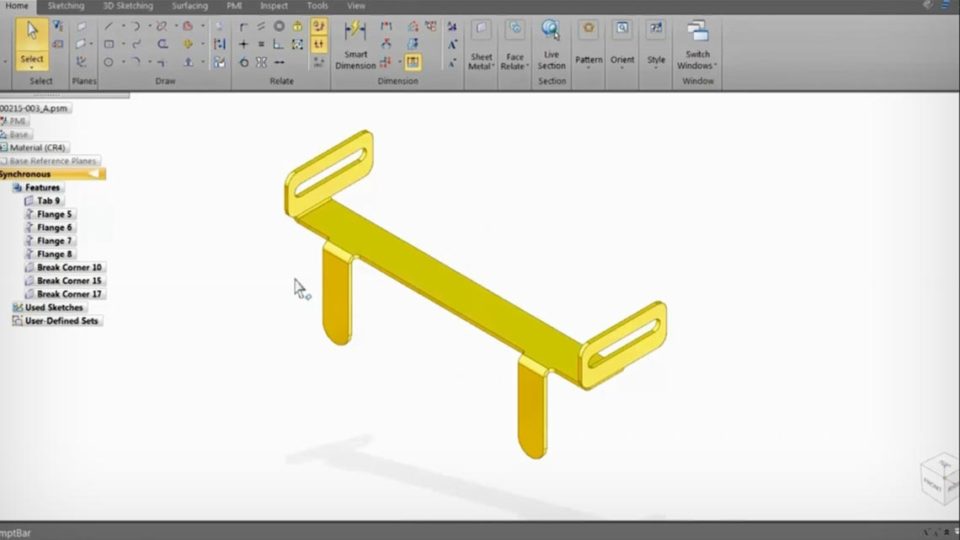Select Break Corner 15 feature
Screen dimensions: 960x540
(69, 281)
